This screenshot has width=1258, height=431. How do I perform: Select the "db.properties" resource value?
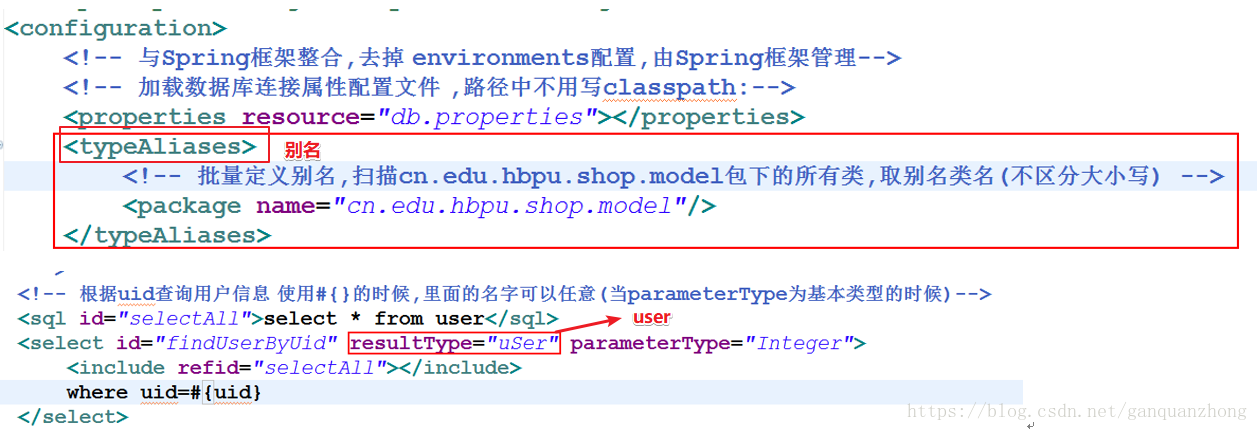488,118
